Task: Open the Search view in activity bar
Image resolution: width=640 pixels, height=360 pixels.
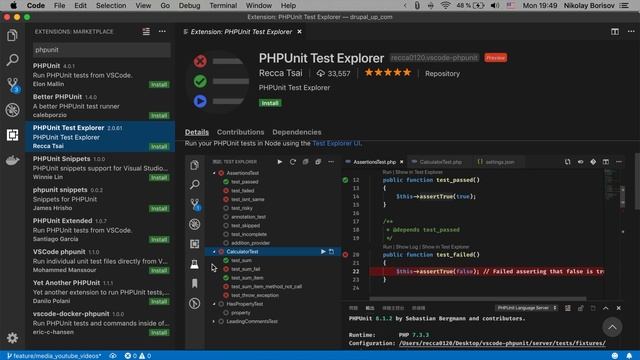Action: pos(12,60)
